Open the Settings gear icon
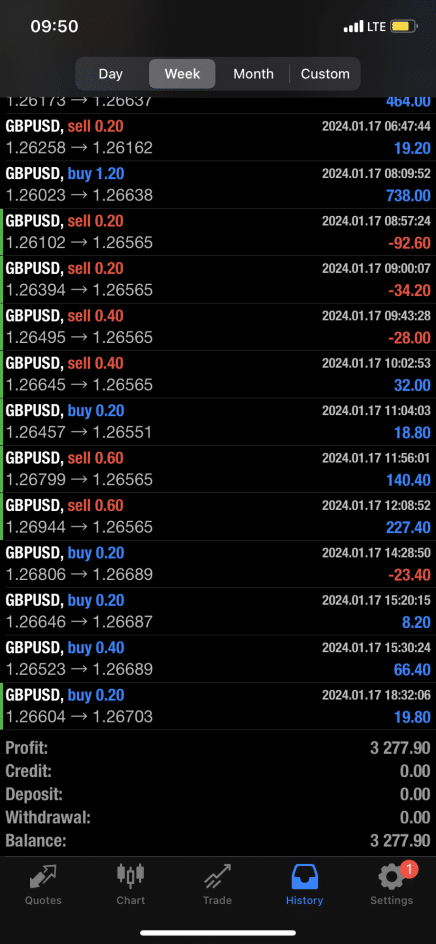This screenshot has height=944, width=436. pos(391,878)
